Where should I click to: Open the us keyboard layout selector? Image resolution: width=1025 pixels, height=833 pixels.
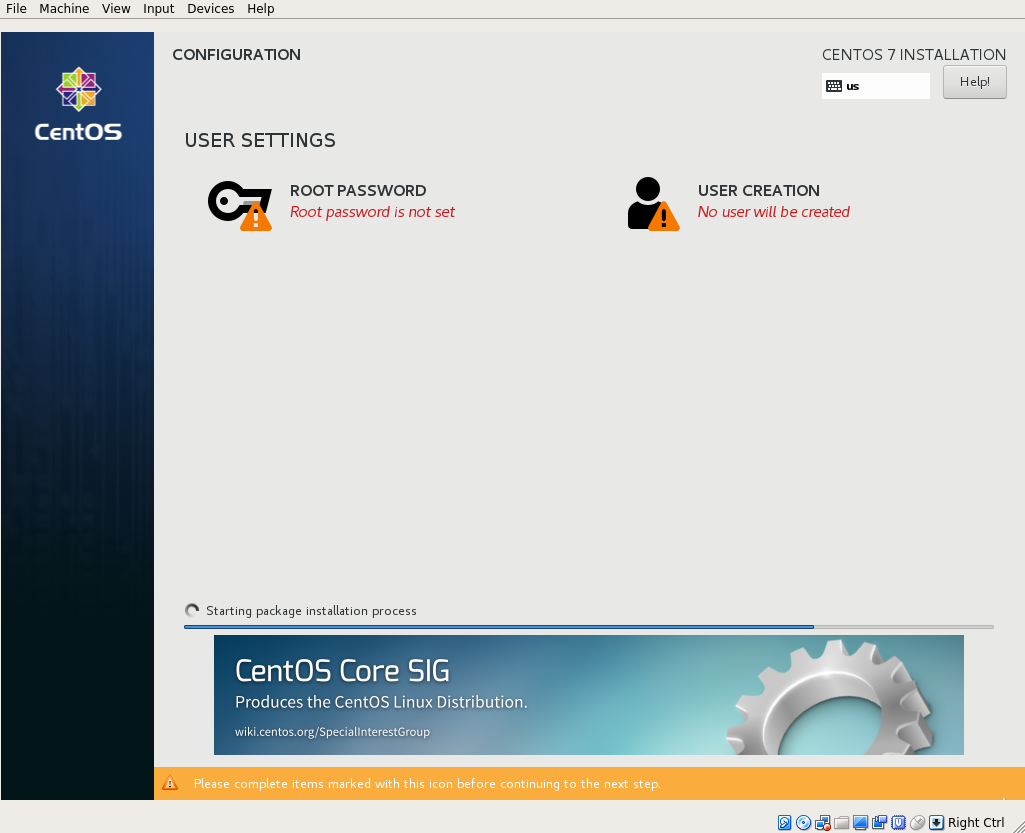[875, 86]
